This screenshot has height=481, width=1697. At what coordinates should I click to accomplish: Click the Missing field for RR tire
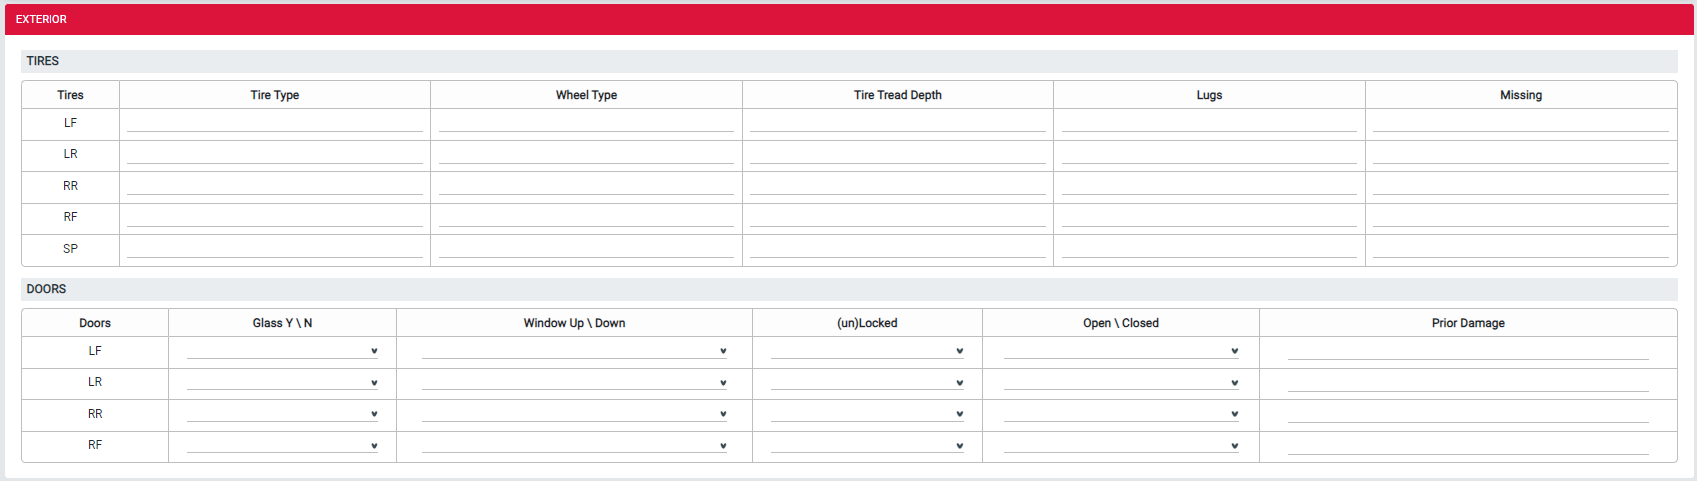pyautogui.click(x=1521, y=186)
